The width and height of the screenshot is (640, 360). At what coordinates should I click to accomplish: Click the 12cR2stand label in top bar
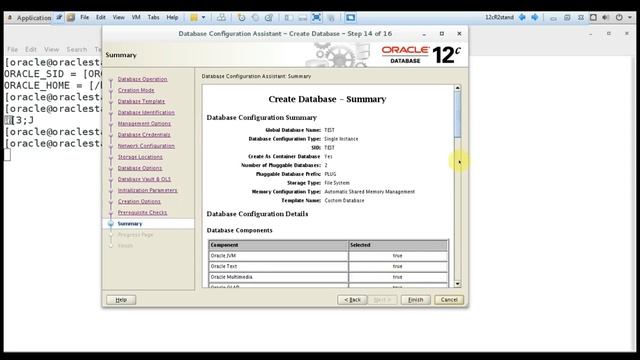click(x=499, y=18)
